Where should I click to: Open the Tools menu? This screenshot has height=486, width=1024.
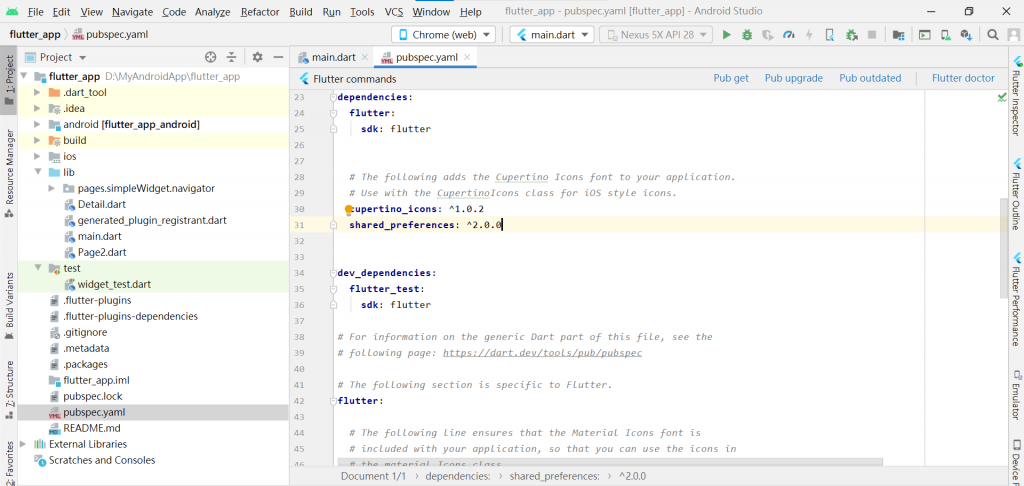pyautogui.click(x=362, y=12)
